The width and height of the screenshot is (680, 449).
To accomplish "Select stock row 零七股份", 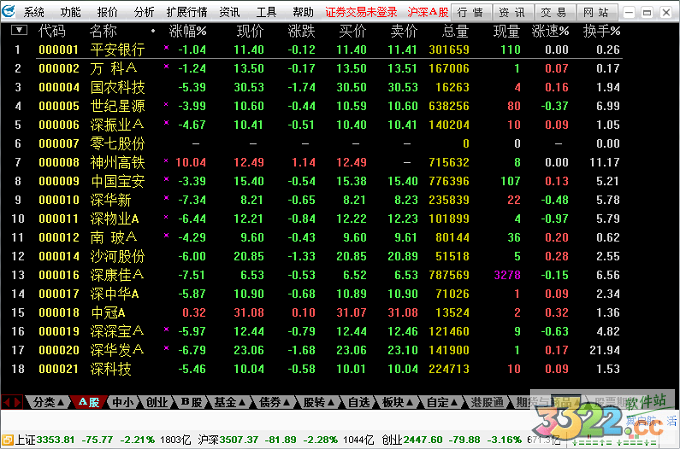I will click(317, 143).
